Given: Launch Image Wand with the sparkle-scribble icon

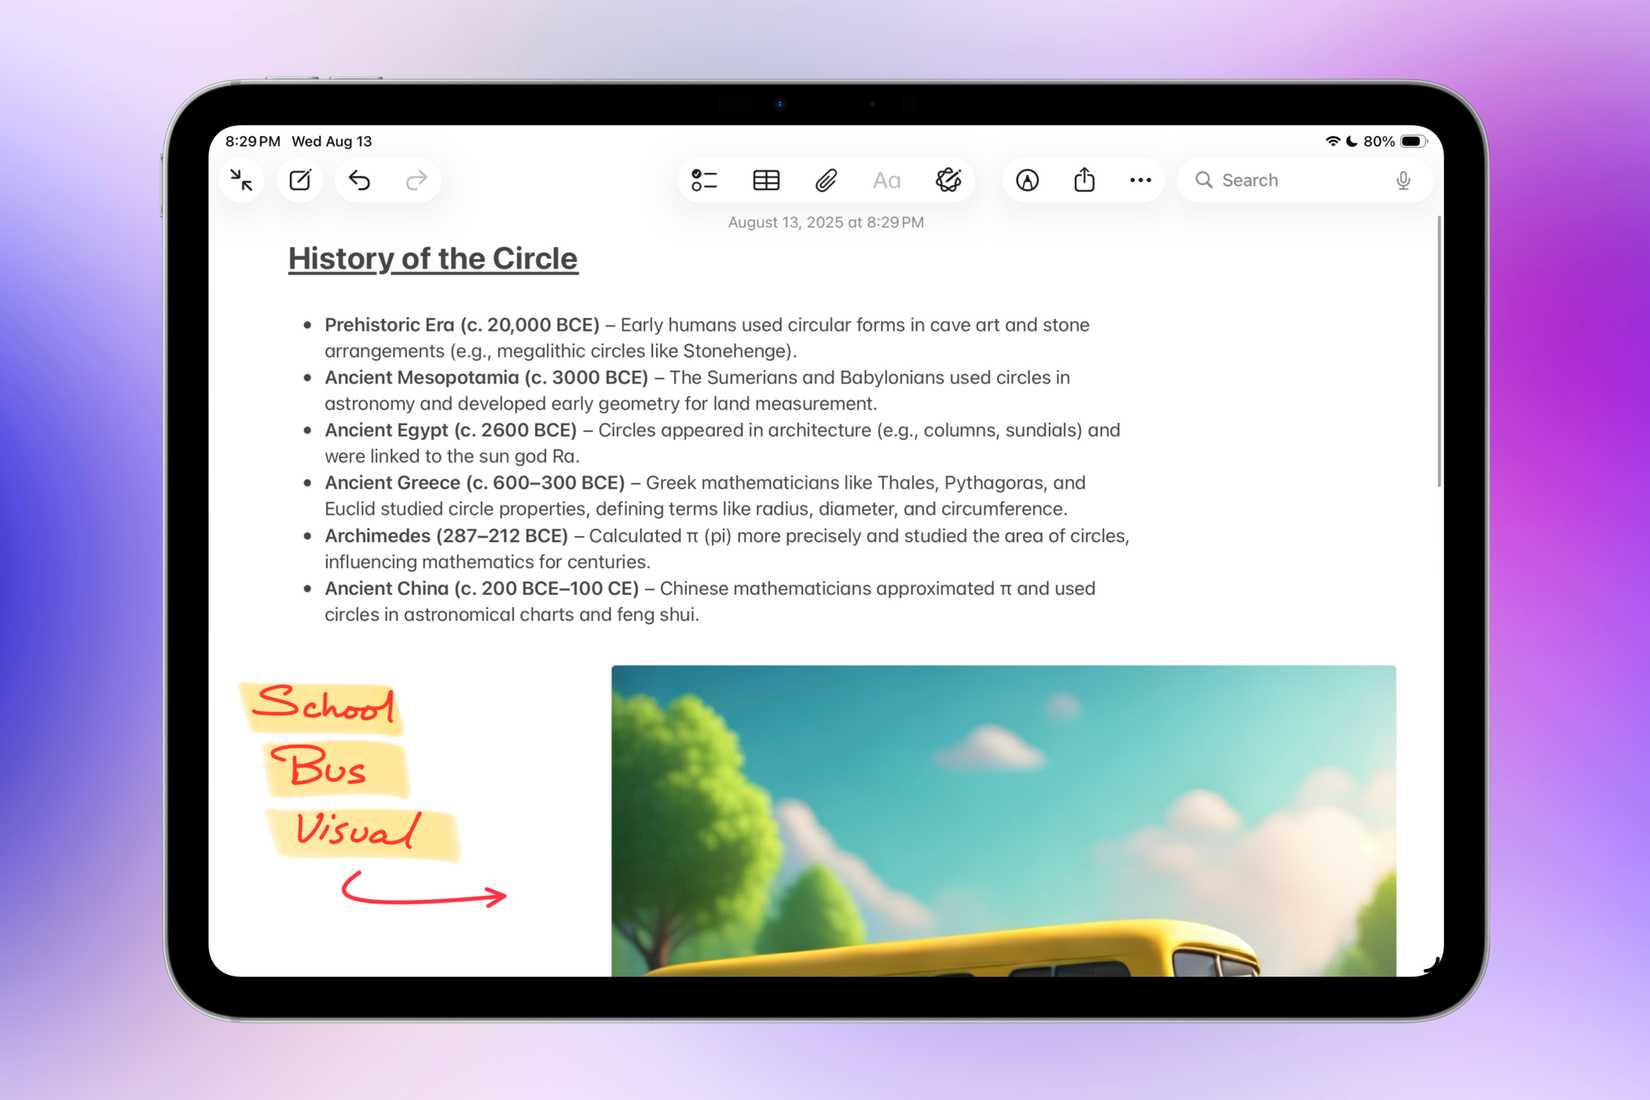Looking at the screenshot, I should pos(948,180).
